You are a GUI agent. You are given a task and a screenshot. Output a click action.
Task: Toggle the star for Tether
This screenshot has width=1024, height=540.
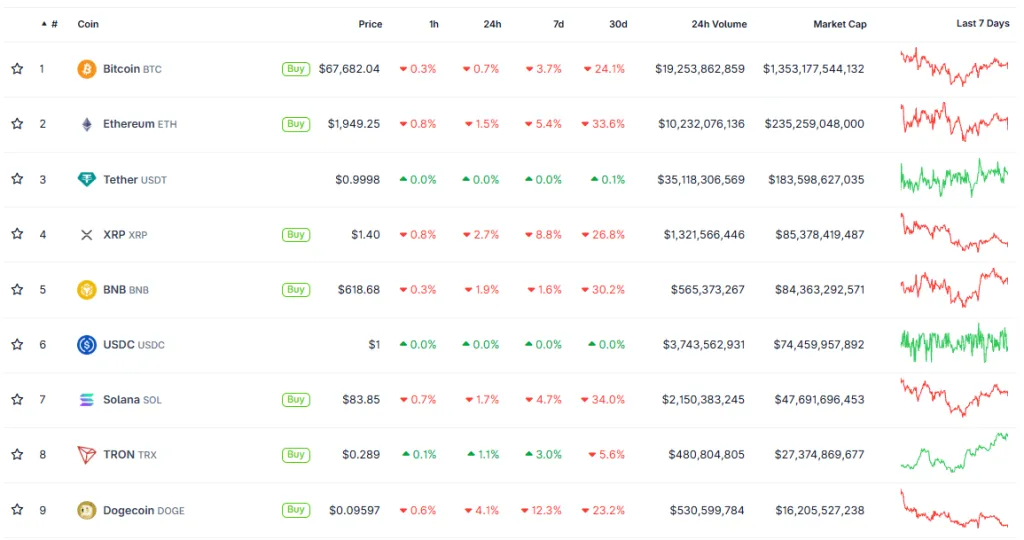[x=17, y=180]
